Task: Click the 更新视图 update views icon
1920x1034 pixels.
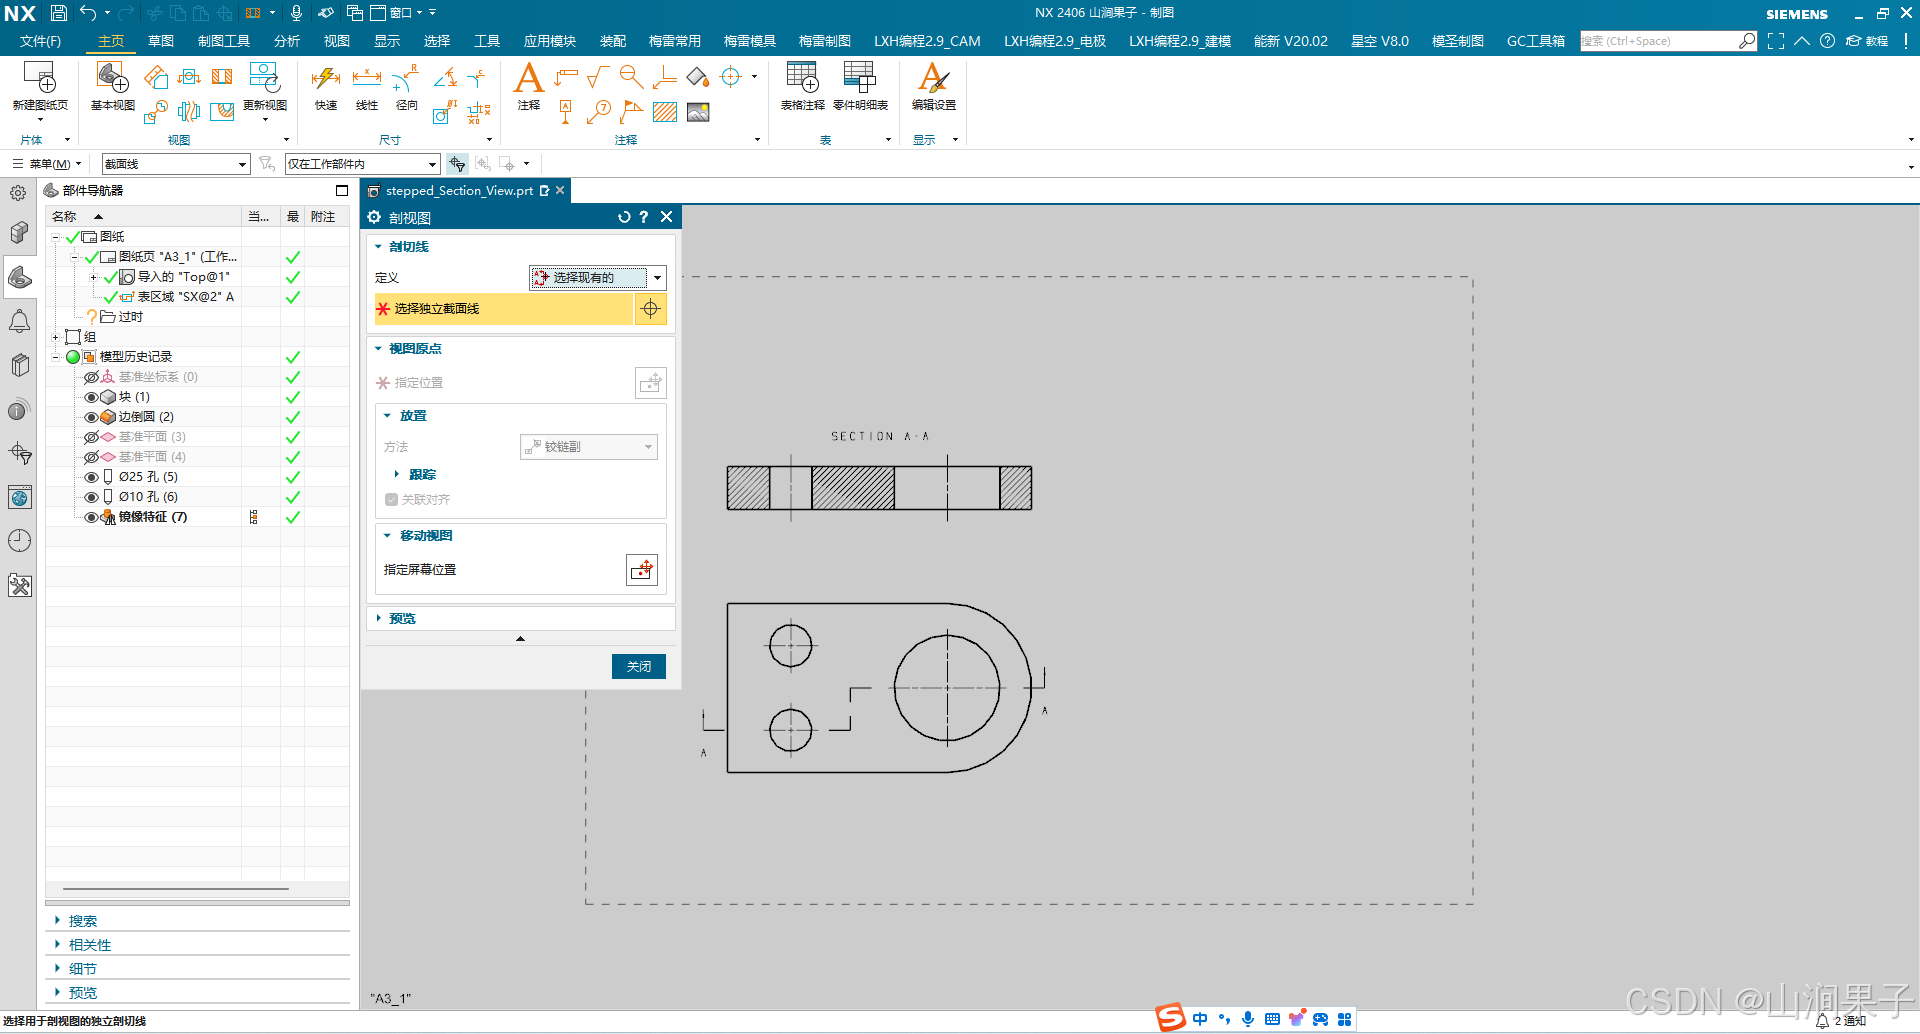Action: pyautogui.click(x=264, y=78)
